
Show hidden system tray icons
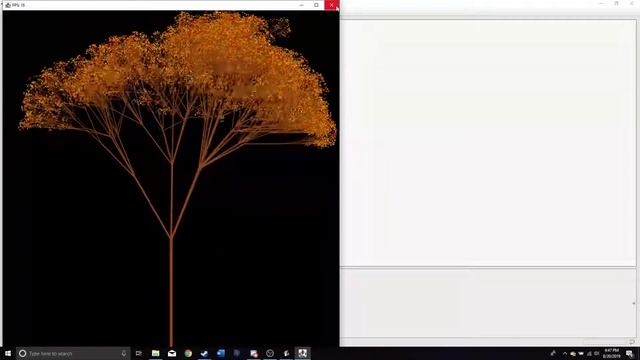pyautogui.click(x=565, y=353)
